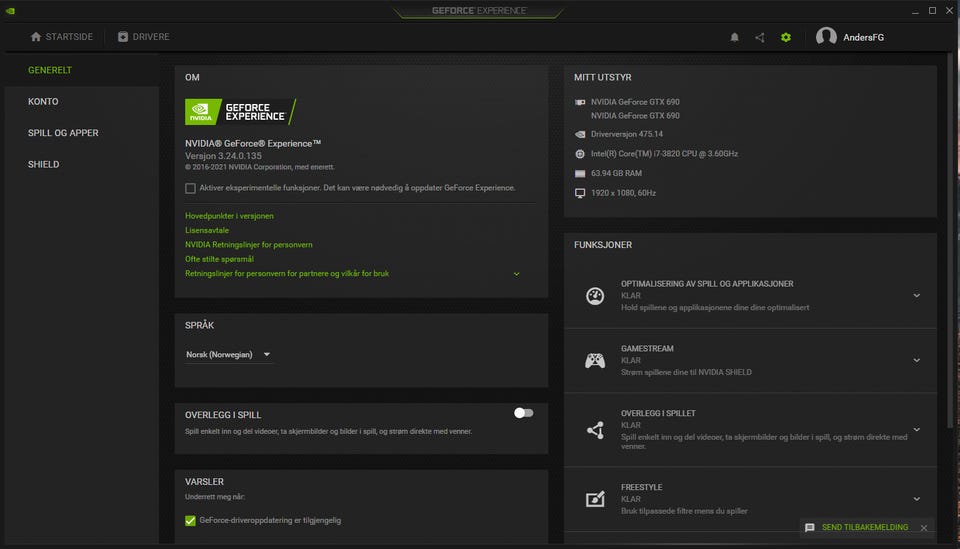The height and width of the screenshot is (549, 960).
Task: Uncheck GeForce-driveroppdatering notification checkbox
Action: 190,520
